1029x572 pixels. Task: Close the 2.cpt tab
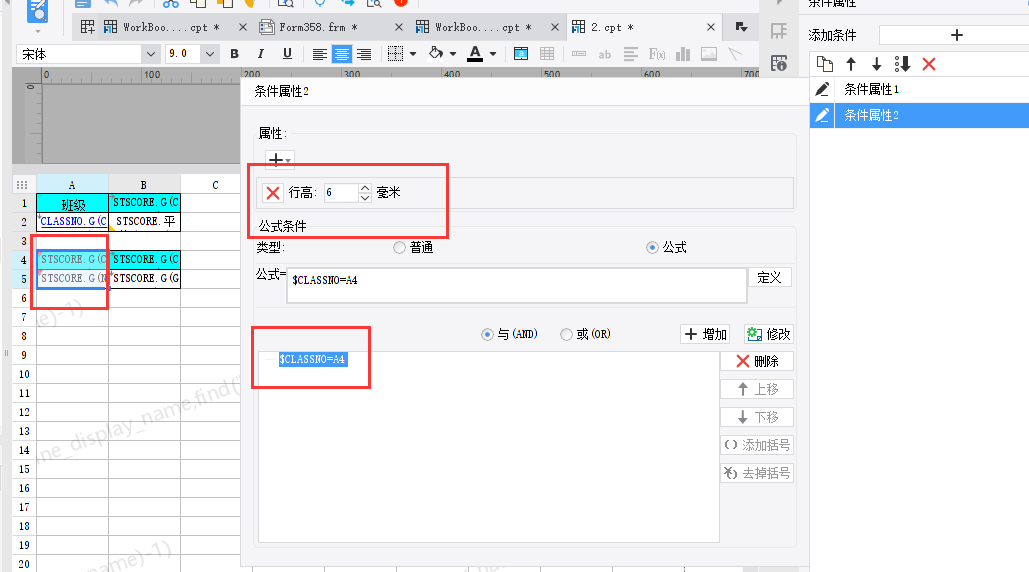[x=711, y=27]
